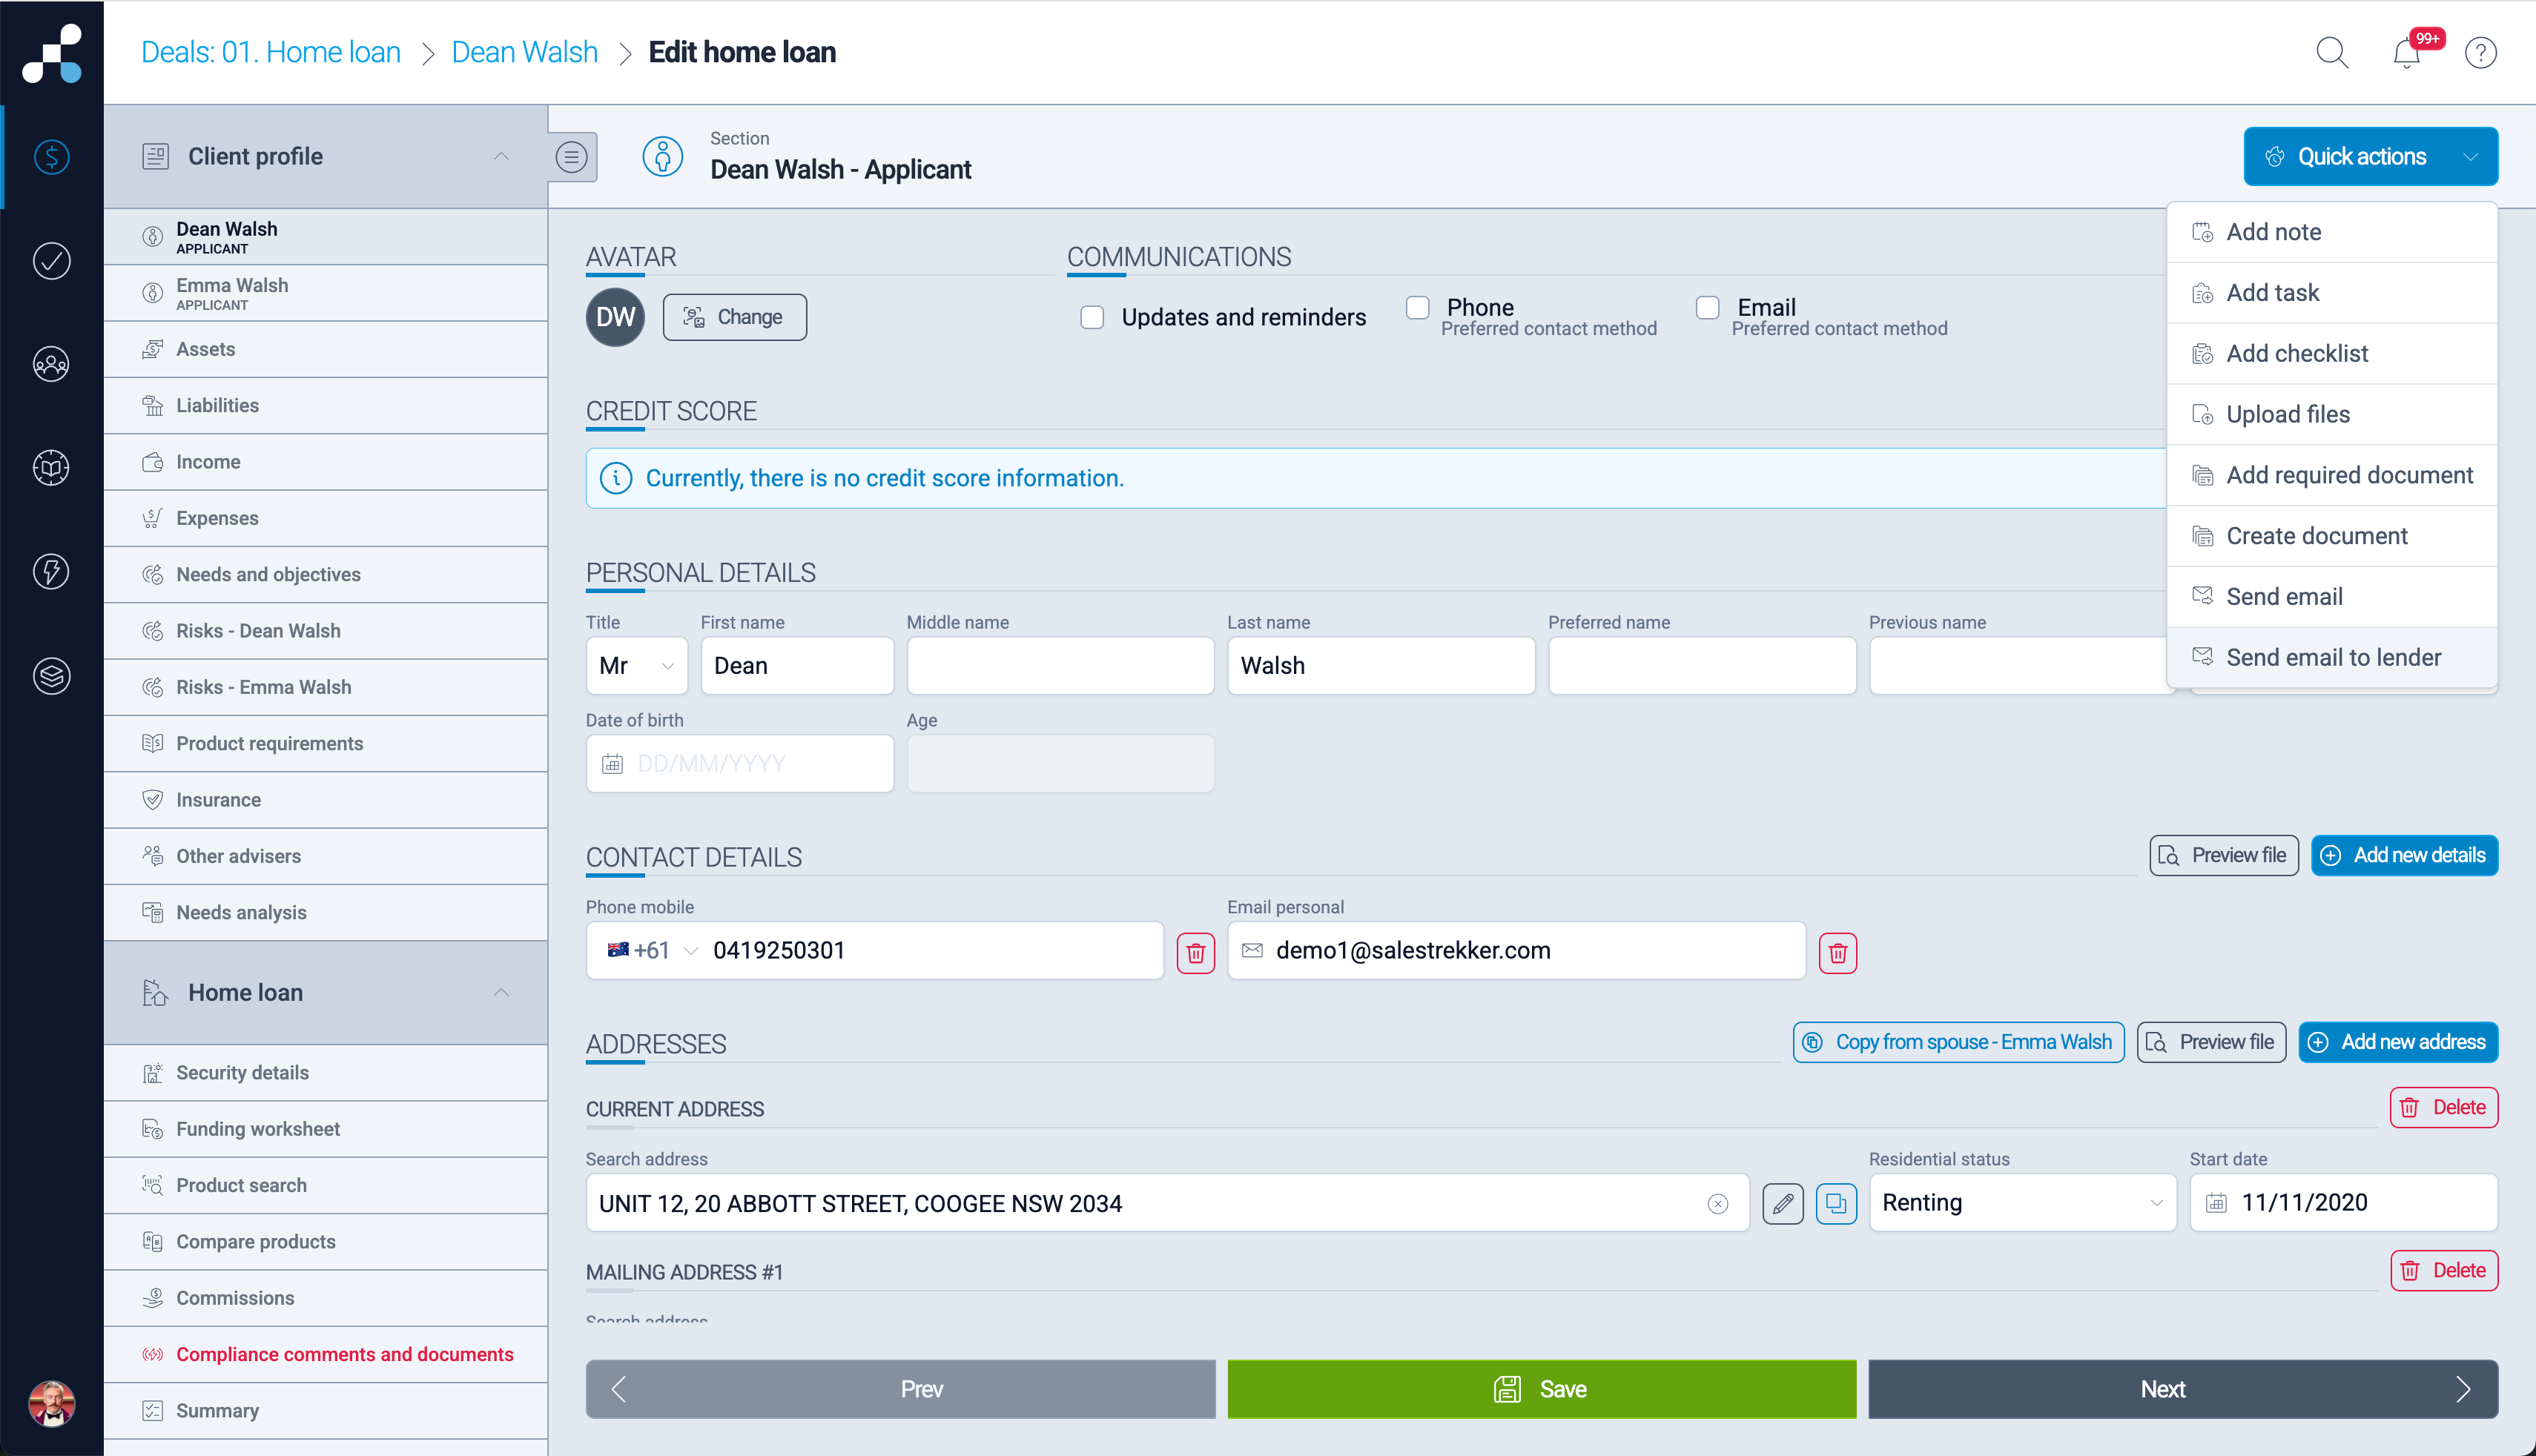The width and height of the screenshot is (2536, 1456).
Task: Click the credit score info icon
Action: [616, 478]
